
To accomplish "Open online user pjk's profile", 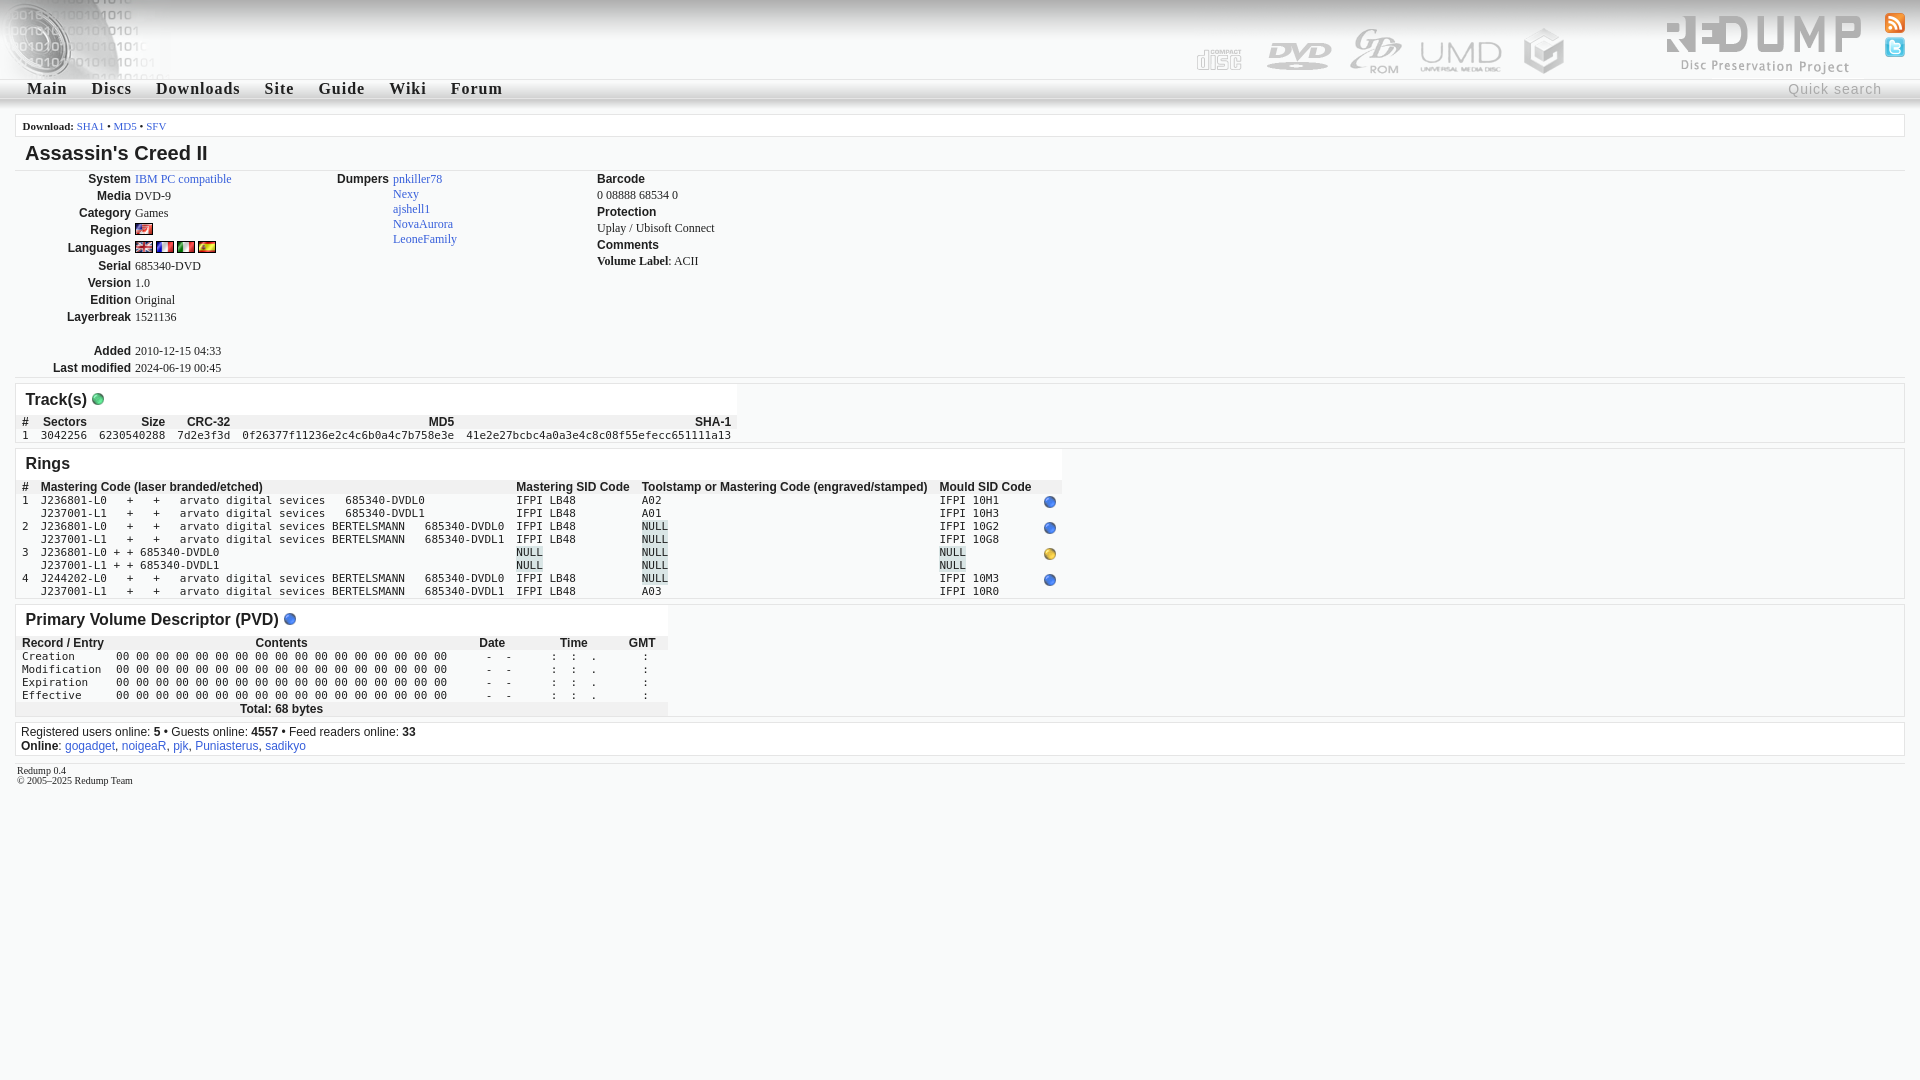I will (181, 746).
